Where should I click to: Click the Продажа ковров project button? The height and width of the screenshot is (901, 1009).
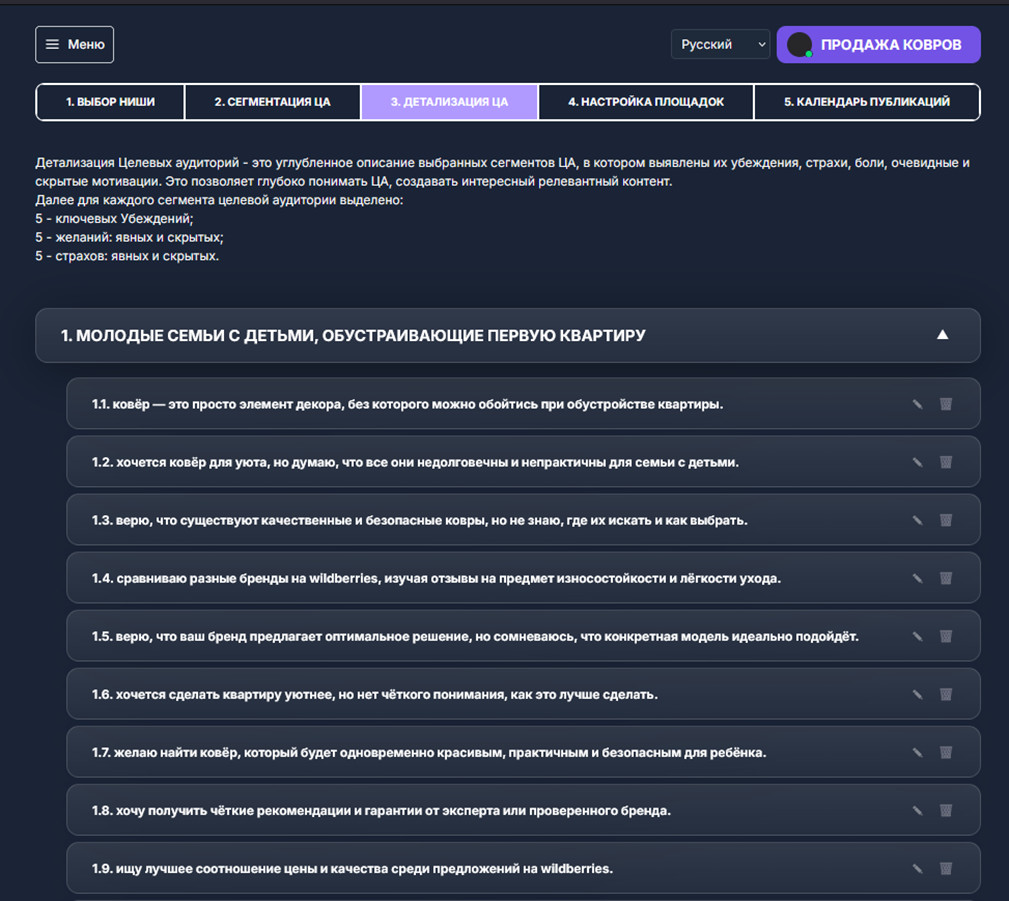pyautogui.click(x=878, y=45)
